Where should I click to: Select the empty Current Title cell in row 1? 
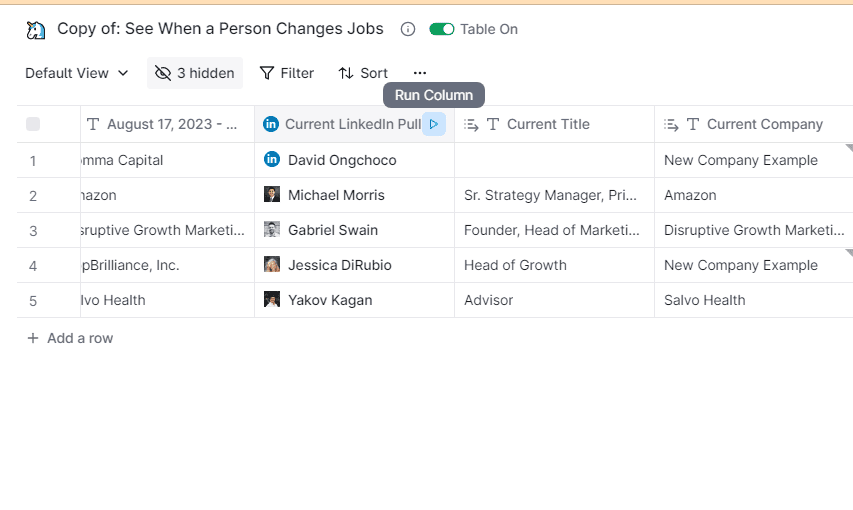click(x=554, y=160)
